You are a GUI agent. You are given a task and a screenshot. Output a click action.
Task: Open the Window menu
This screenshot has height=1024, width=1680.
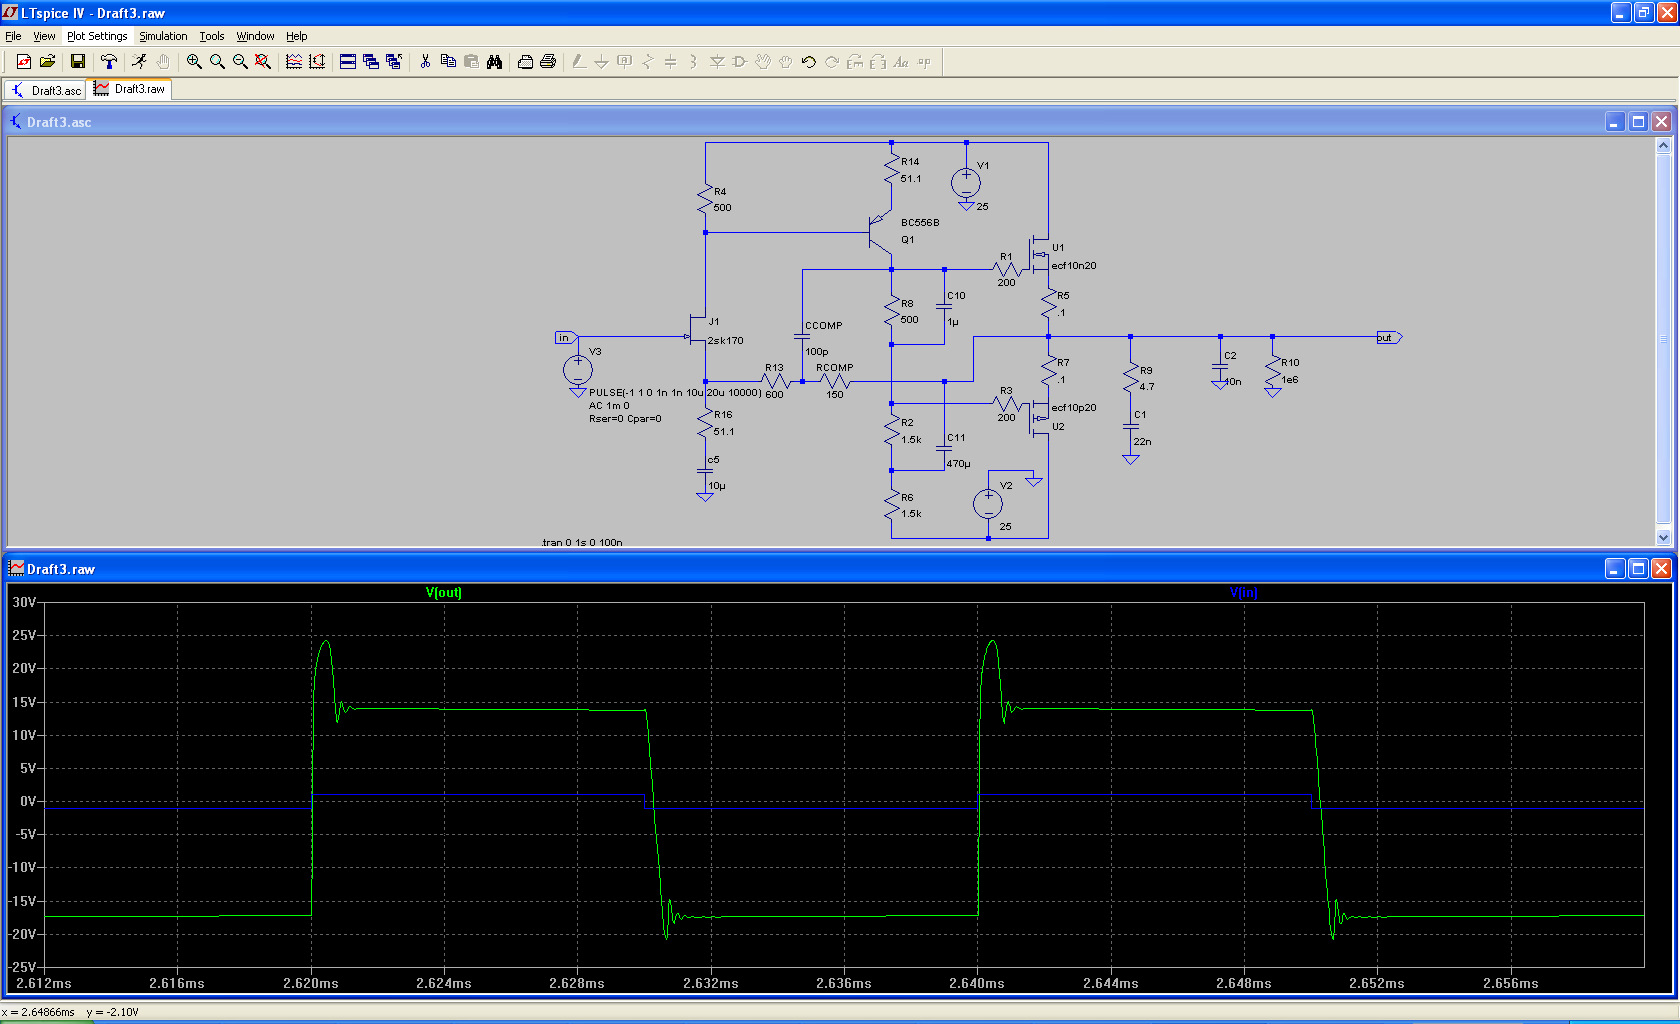pyautogui.click(x=255, y=36)
